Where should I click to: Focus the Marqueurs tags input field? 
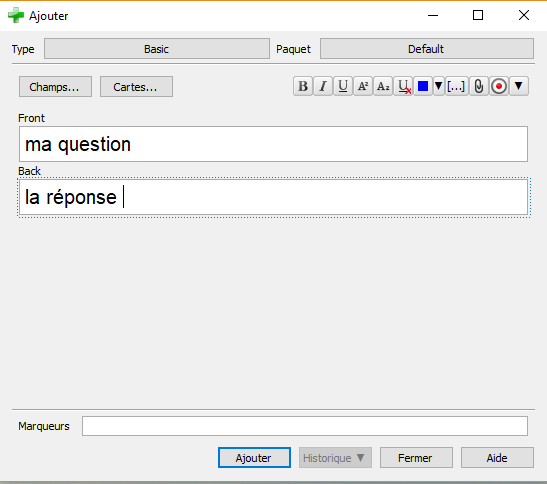click(305, 426)
